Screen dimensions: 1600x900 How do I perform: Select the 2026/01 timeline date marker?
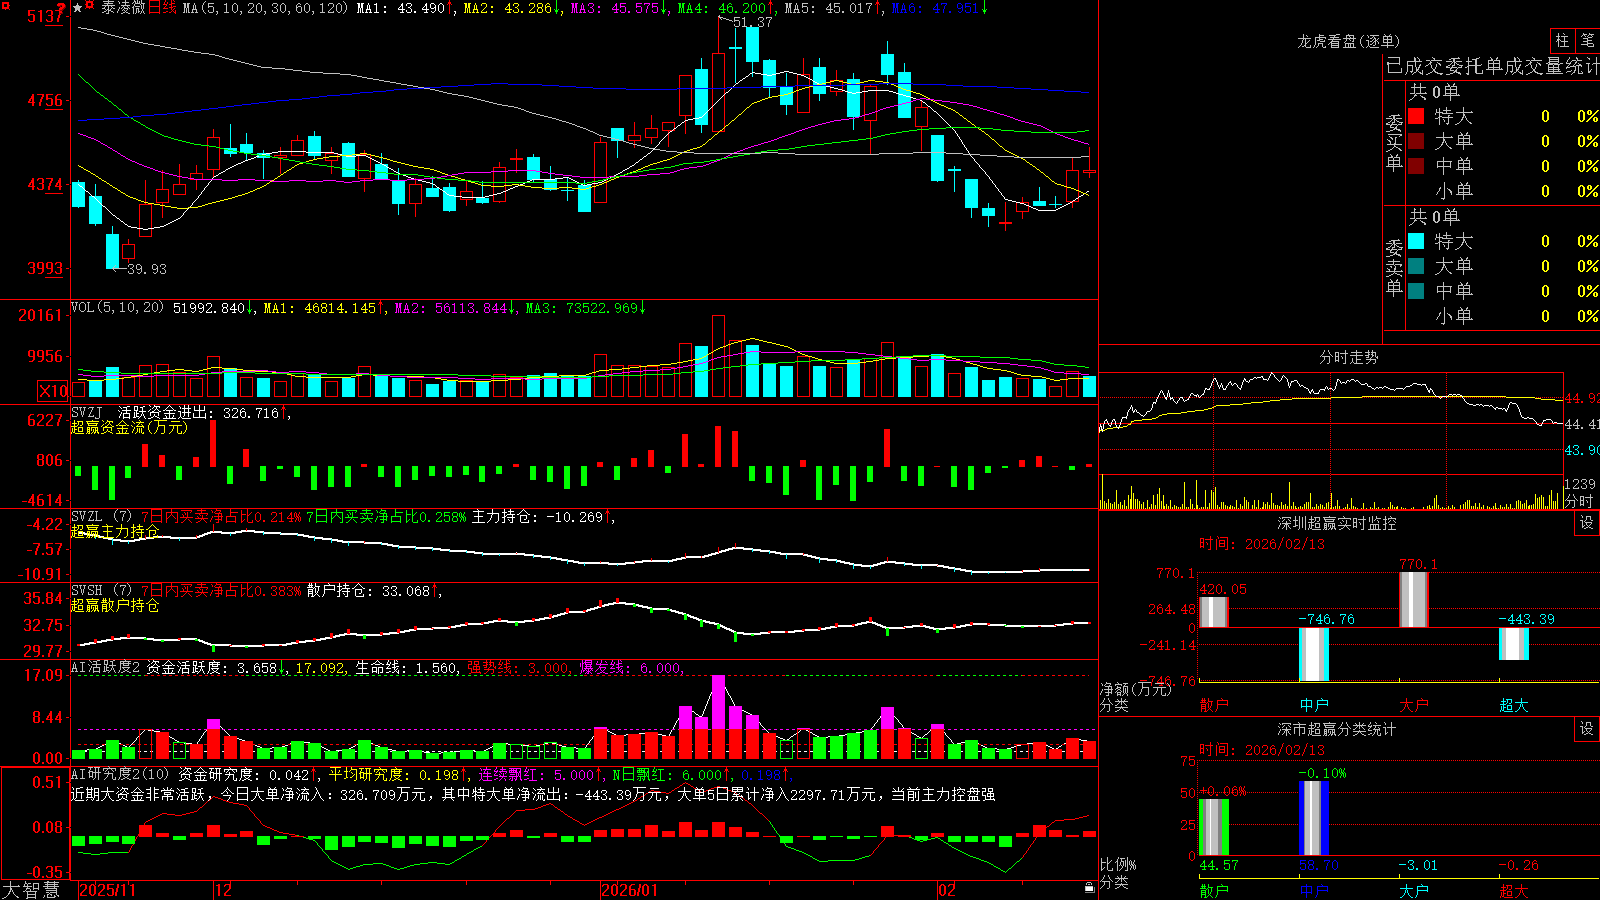click(x=629, y=890)
